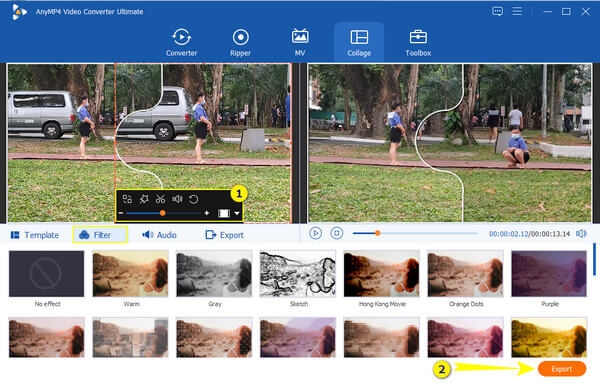Apply the Hong Kong Movie filter
The width and height of the screenshot is (600, 389).
pos(382,274)
